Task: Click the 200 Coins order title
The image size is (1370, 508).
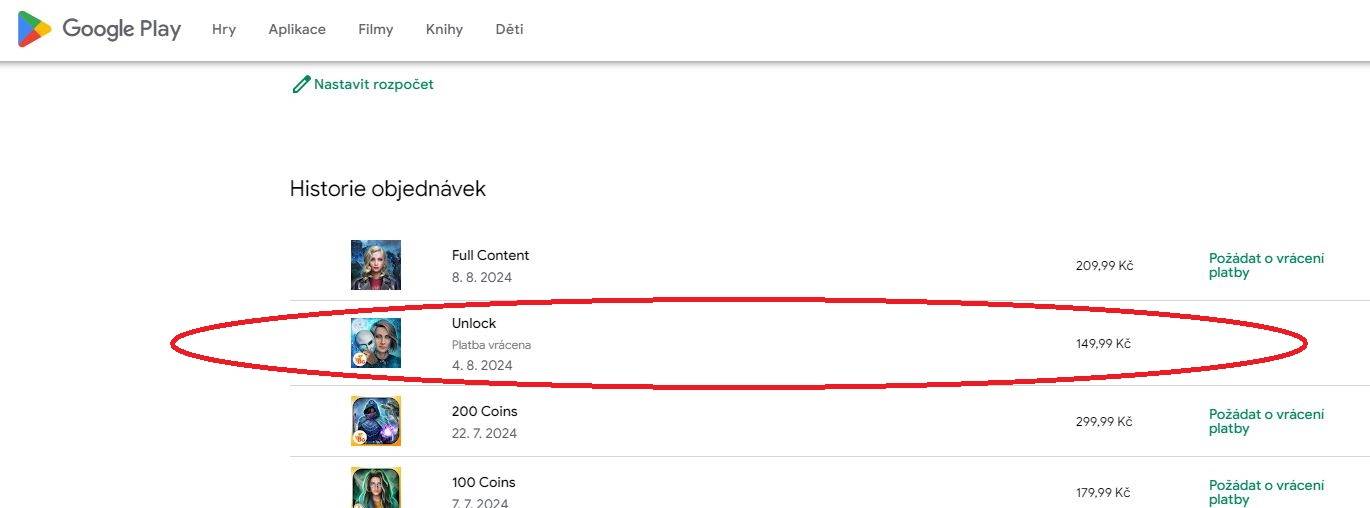Action: (x=485, y=411)
